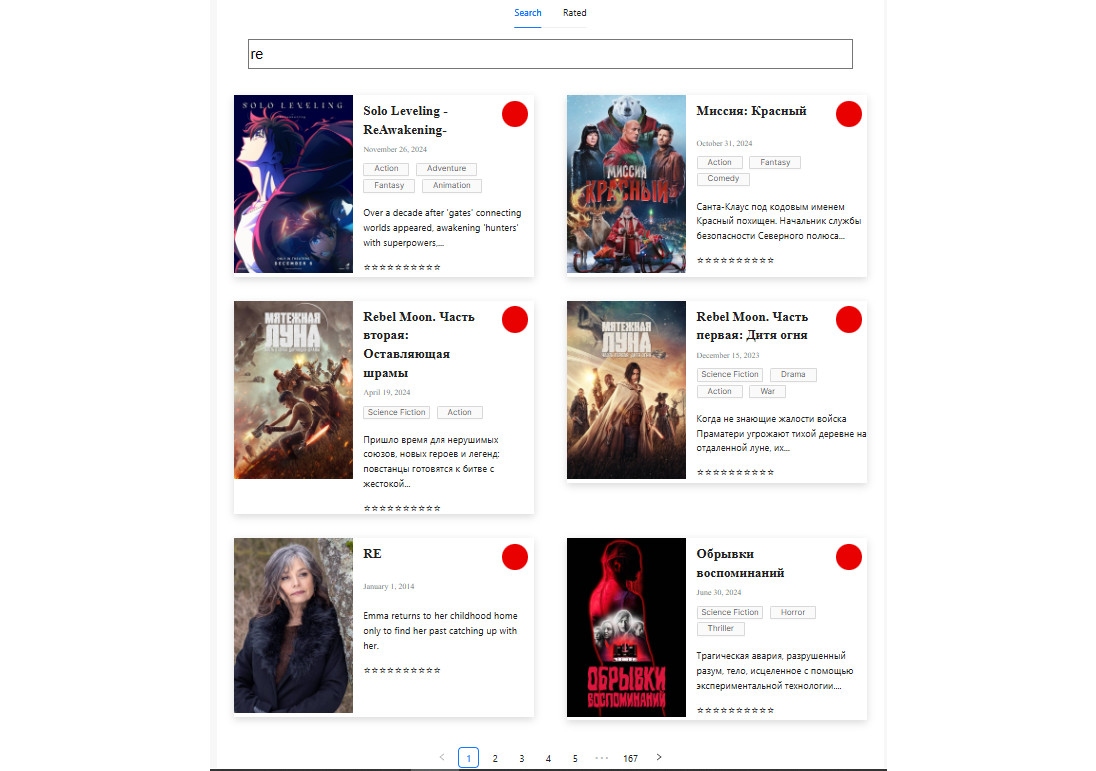
Task: Click the November 26, 2024 release date
Action: 395,150
